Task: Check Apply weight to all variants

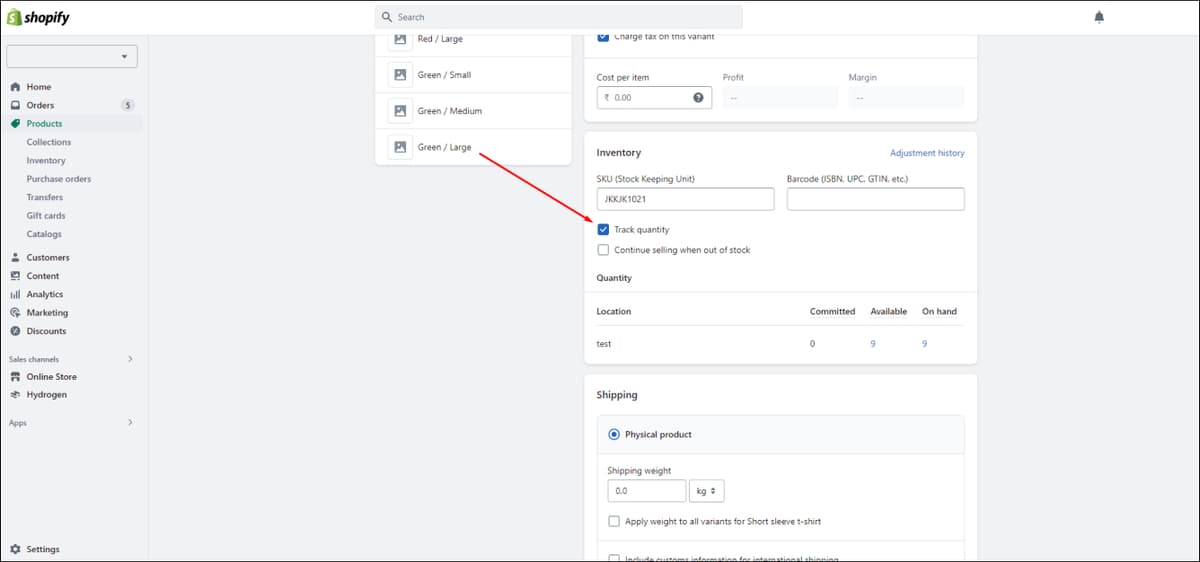Action: (614, 521)
